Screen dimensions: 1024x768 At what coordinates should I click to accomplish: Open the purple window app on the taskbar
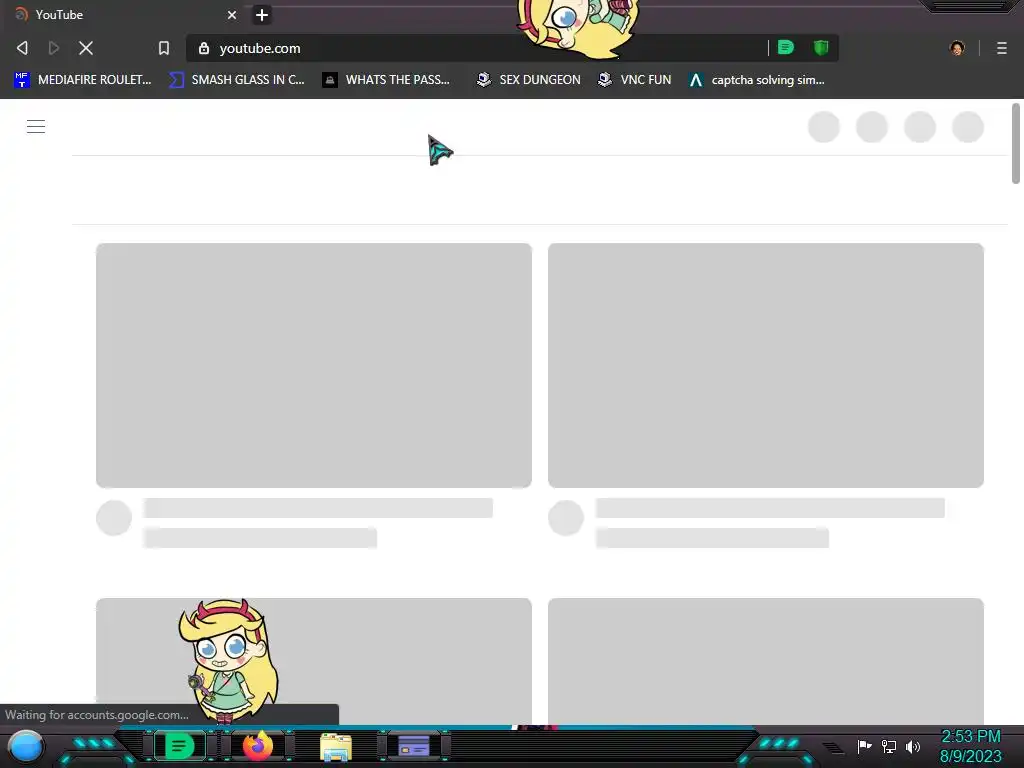click(413, 746)
